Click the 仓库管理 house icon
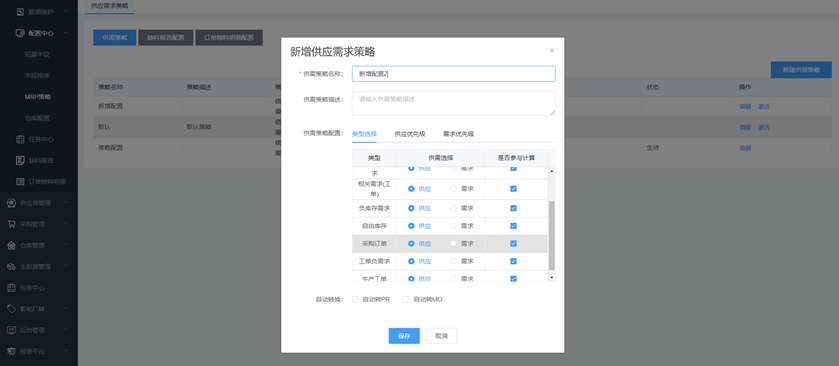 pyautogui.click(x=11, y=245)
